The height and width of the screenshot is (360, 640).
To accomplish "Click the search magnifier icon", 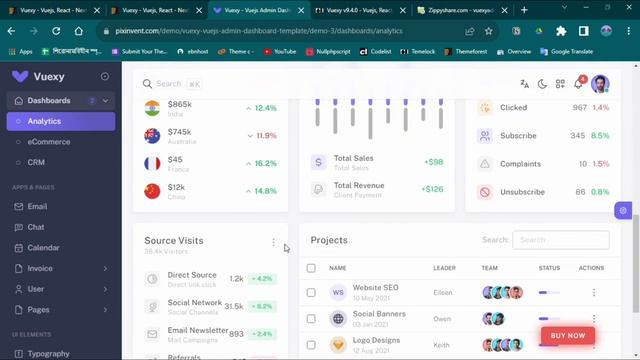I will [147, 84].
